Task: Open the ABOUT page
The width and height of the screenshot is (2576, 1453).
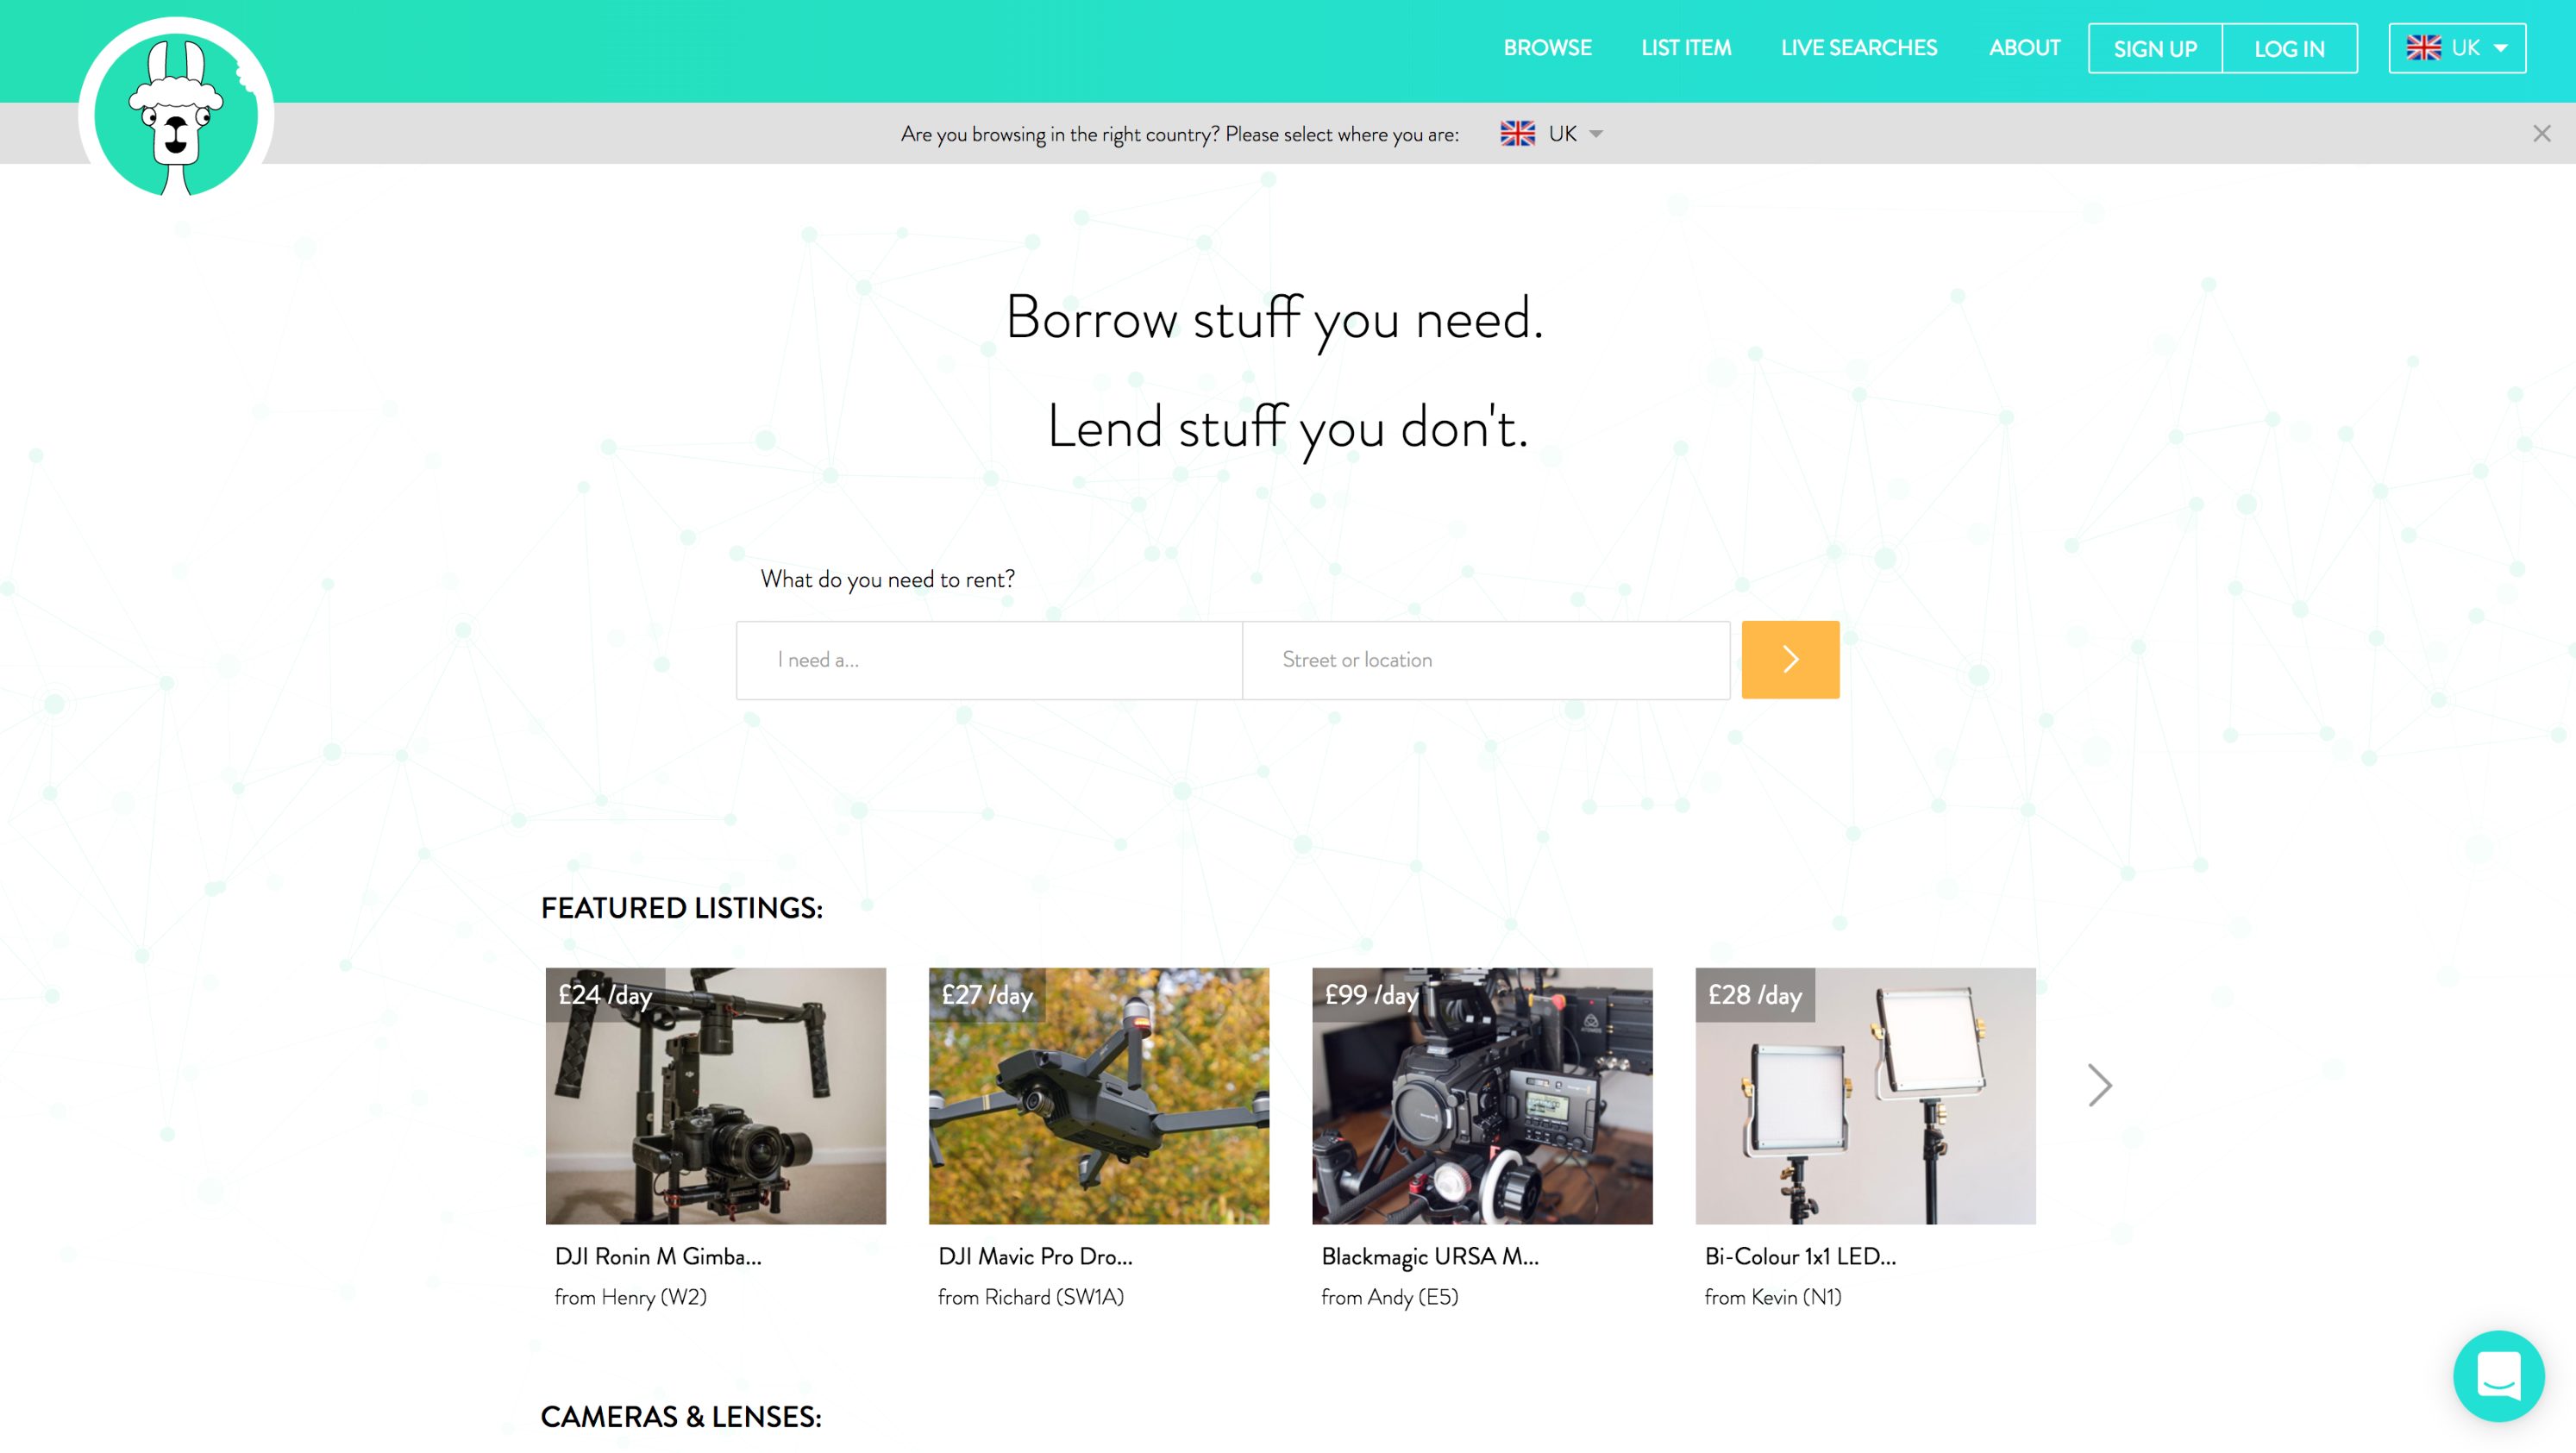Action: point(2024,48)
